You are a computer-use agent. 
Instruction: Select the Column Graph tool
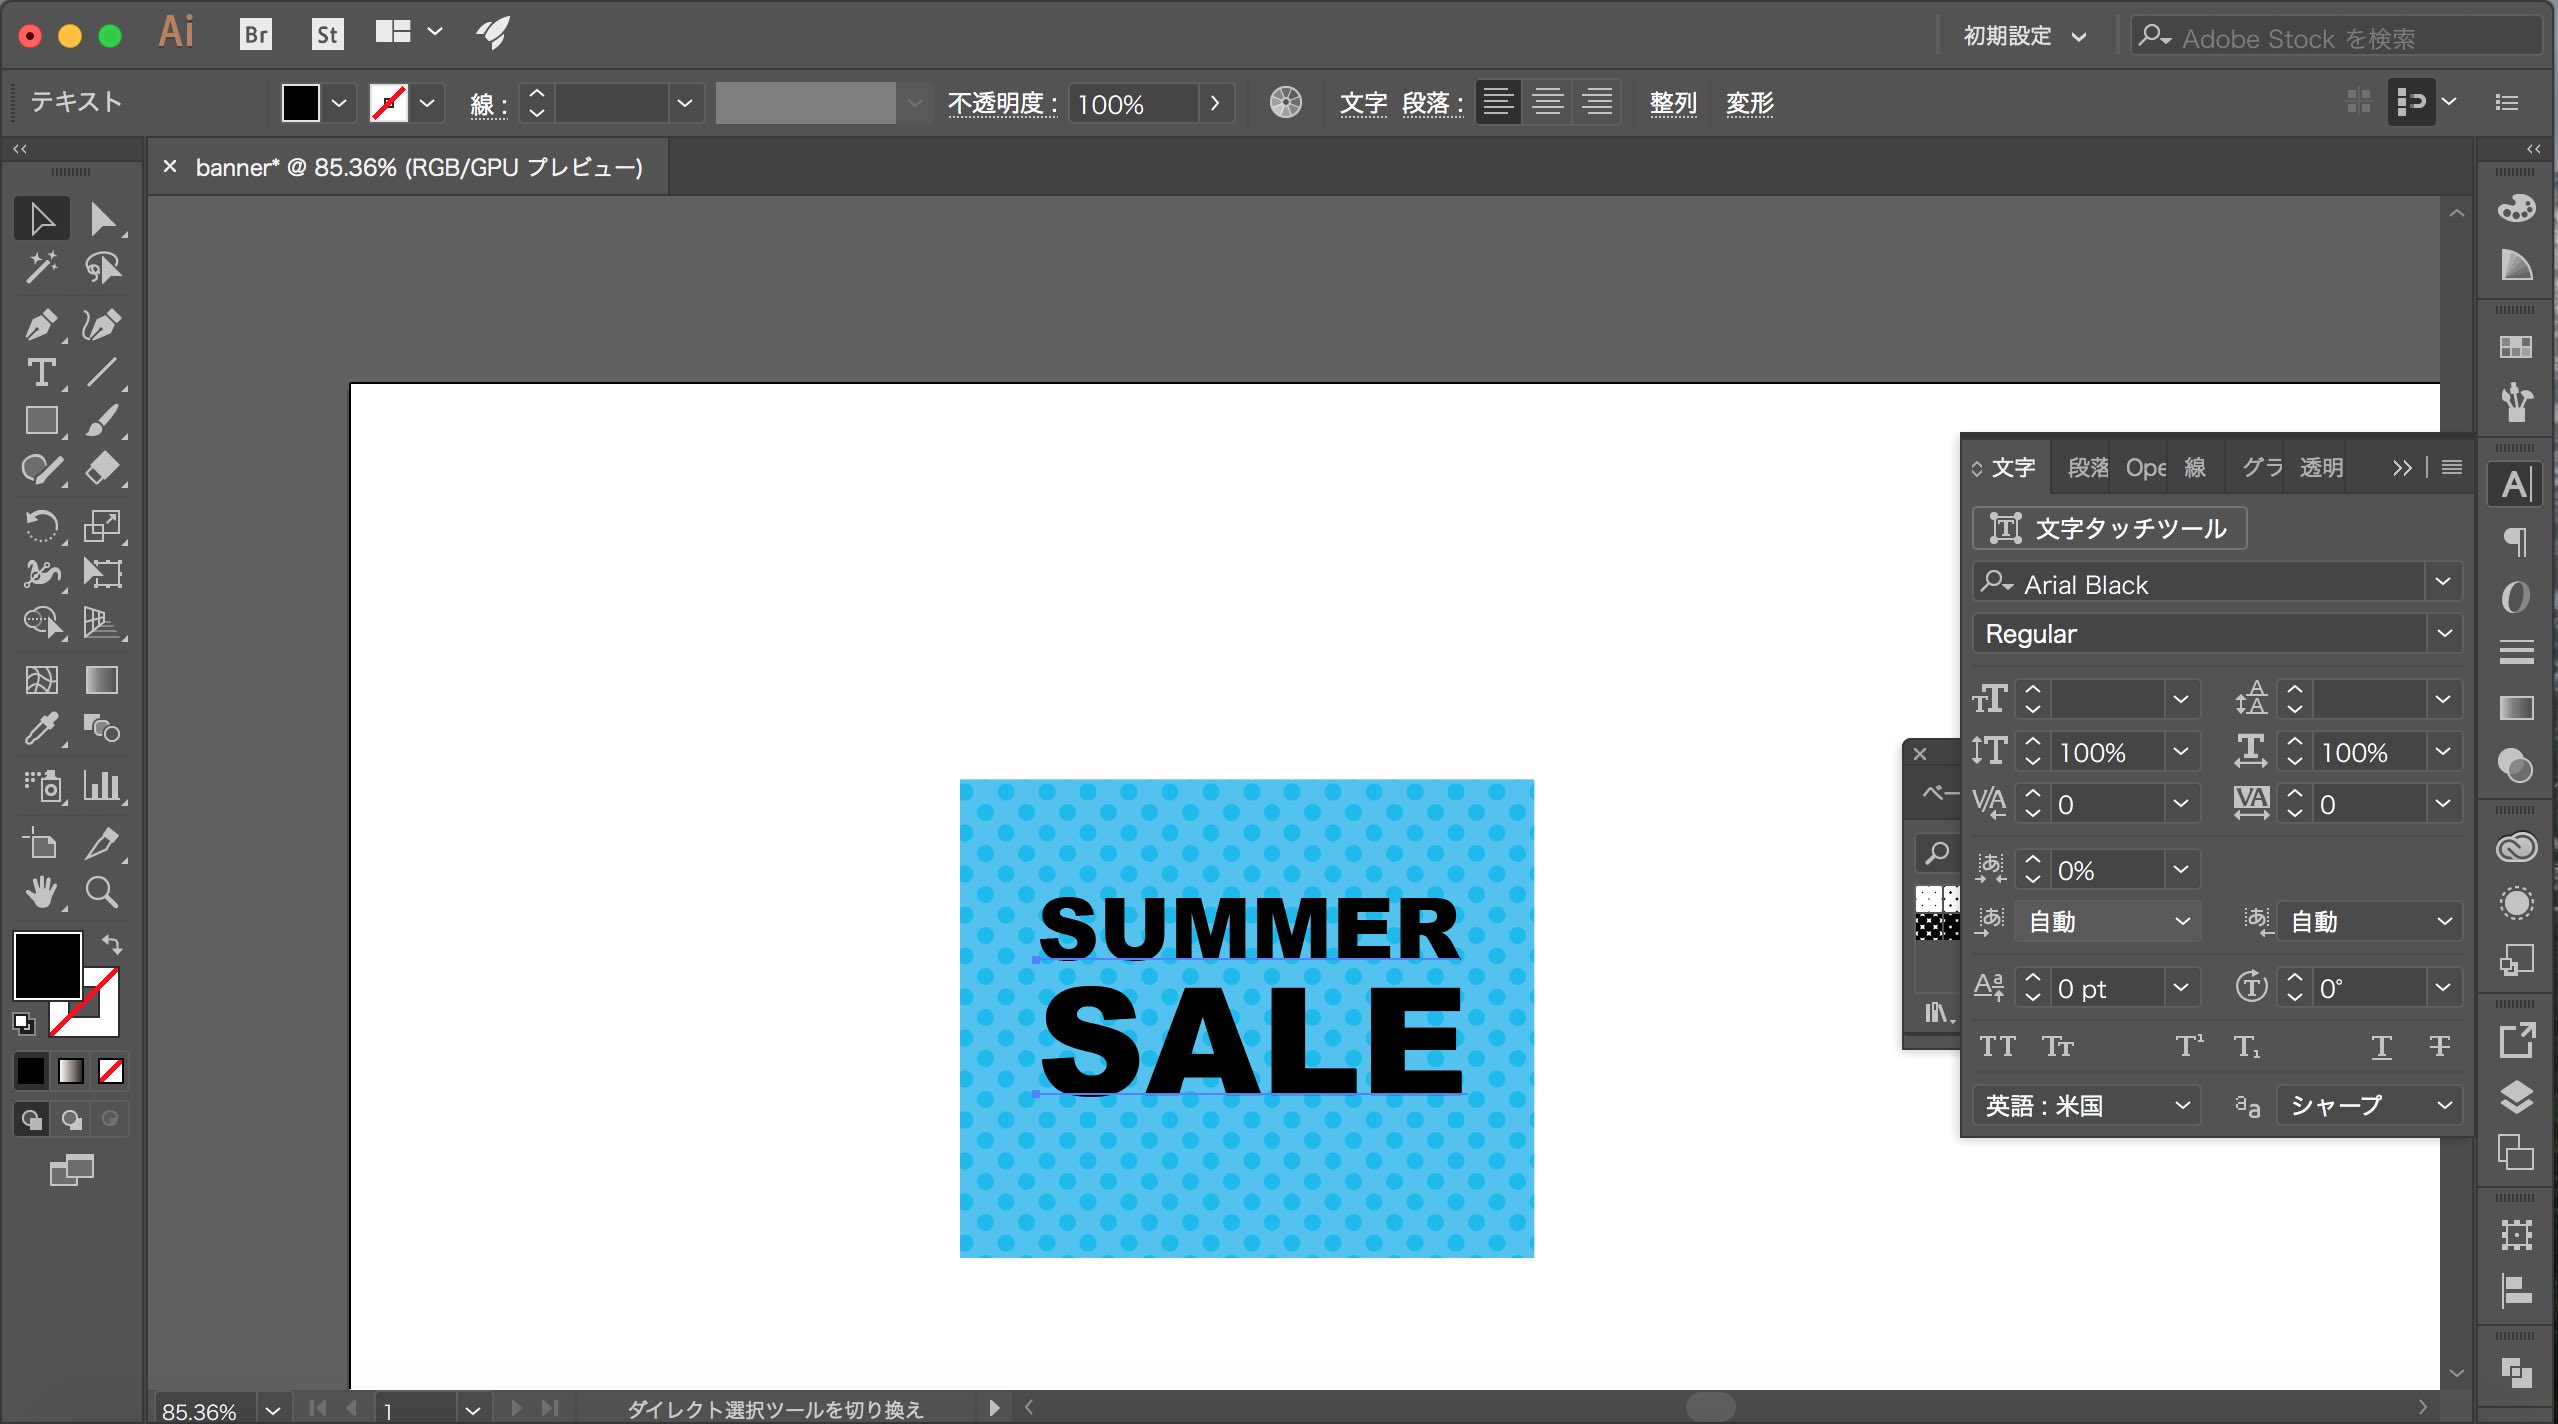click(x=102, y=786)
